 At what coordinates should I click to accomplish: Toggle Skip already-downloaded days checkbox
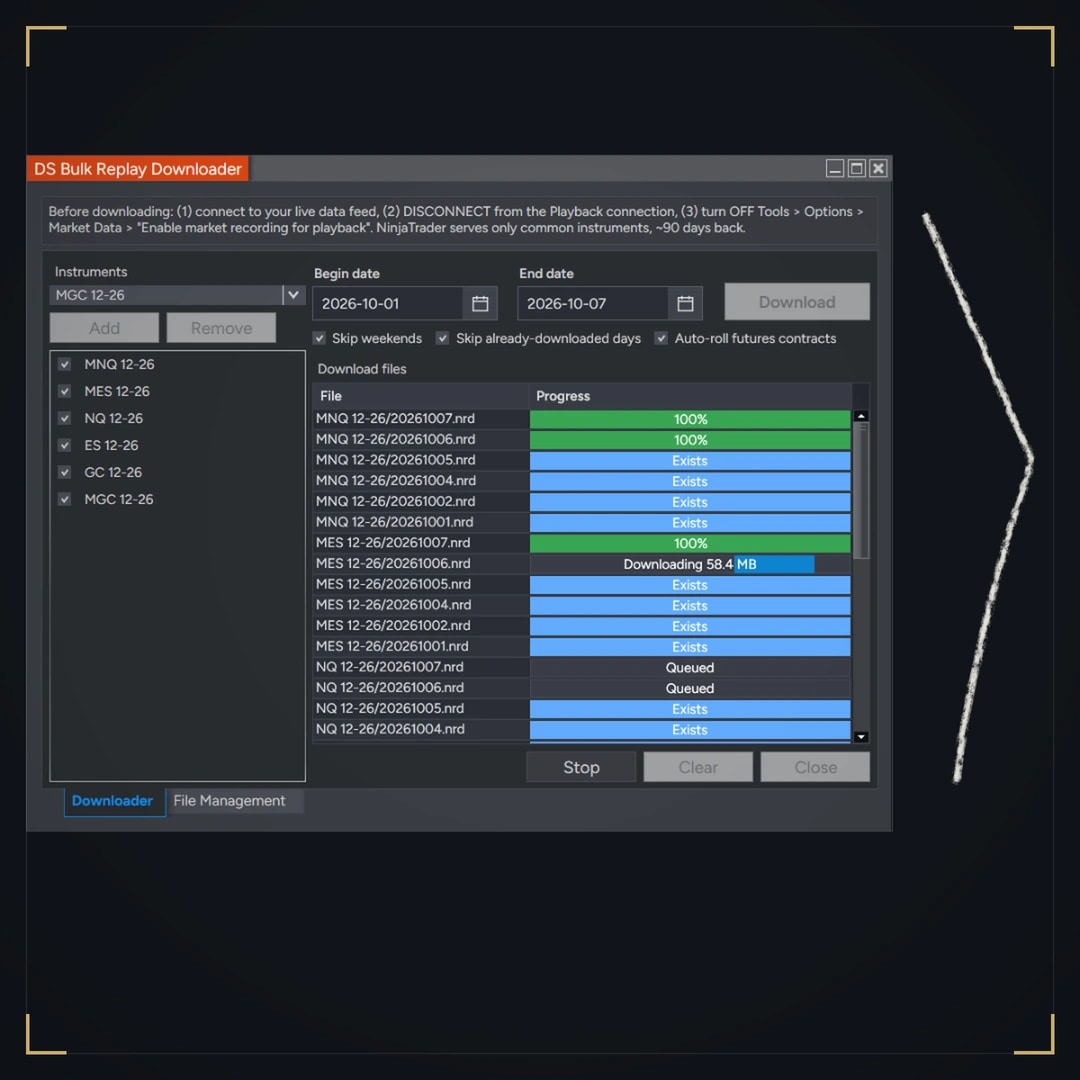pos(443,338)
